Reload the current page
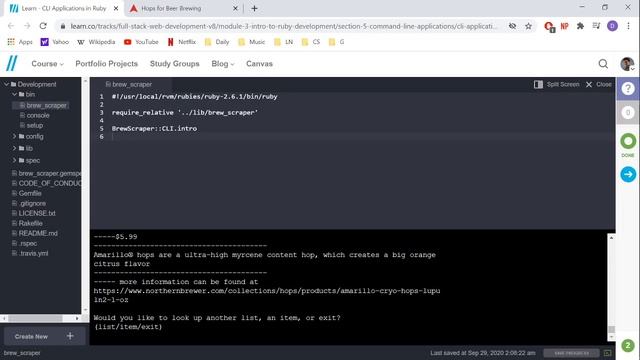This screenshot has width=640, height=360. 43,26
